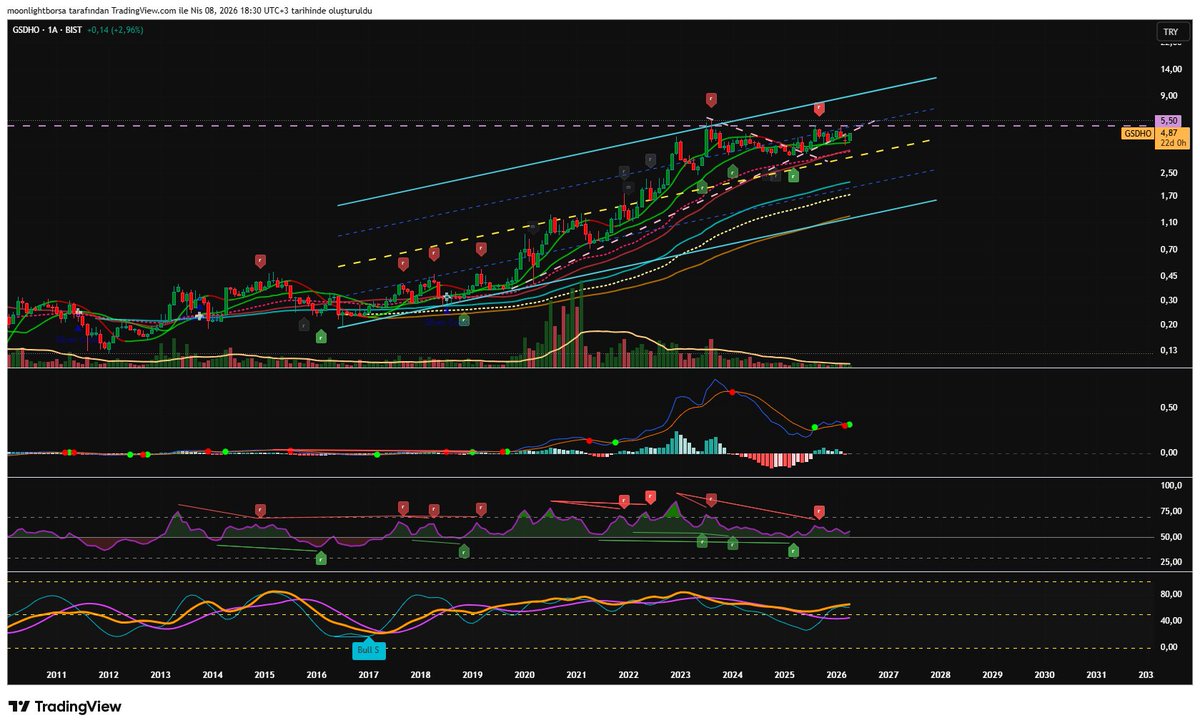This screenshot has height=728, width=1200.
Task: Click the +0,14 (+2,96%) change value
Action: [x=114, y=30]
